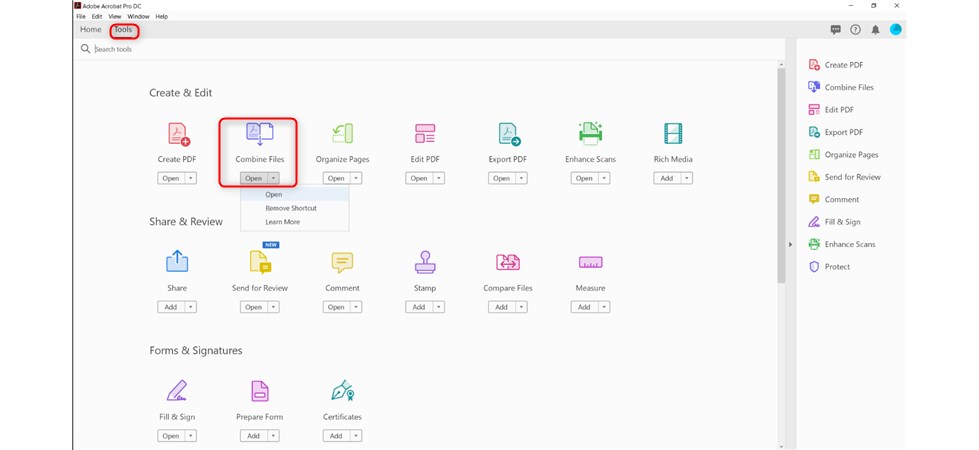Open the Enhance Scans tool icon
The height and width of the screenshot is (450, 979).
(x=590, y=134)
